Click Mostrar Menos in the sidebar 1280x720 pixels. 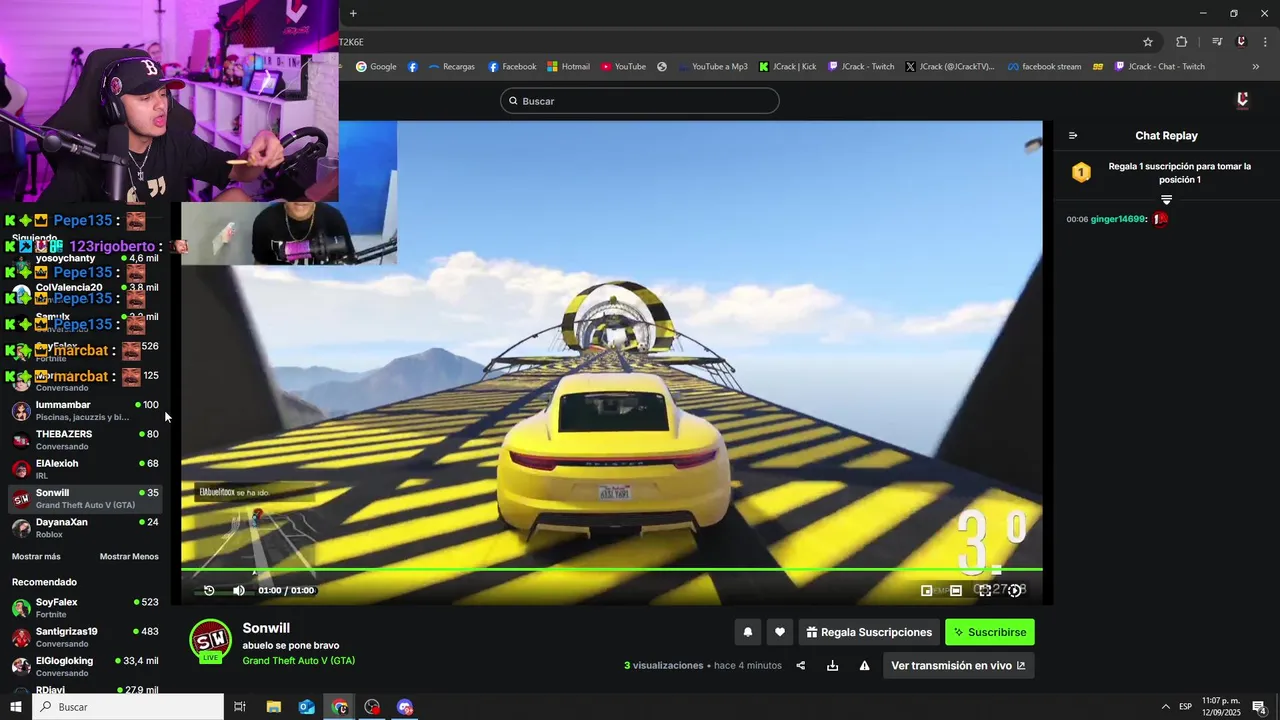129,557
